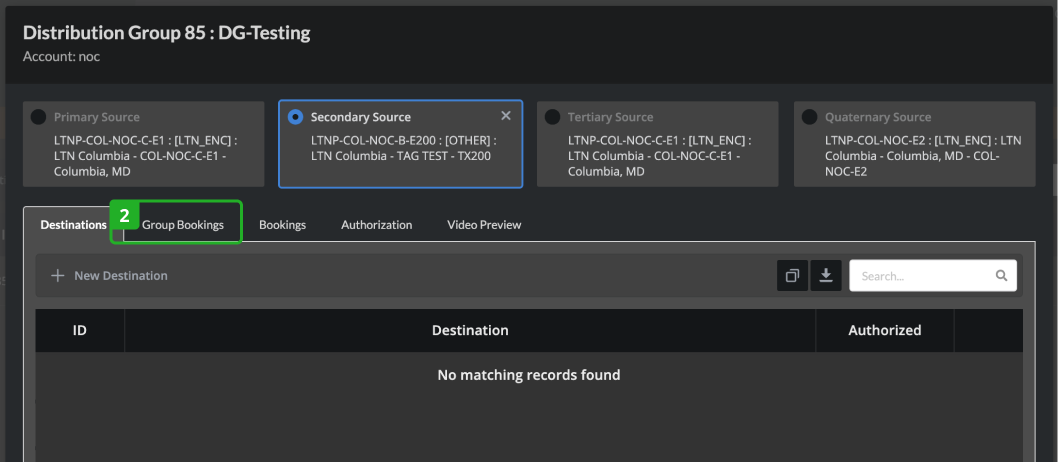
Task: Select the Primary Source radio button
Action: click(38, 117)
